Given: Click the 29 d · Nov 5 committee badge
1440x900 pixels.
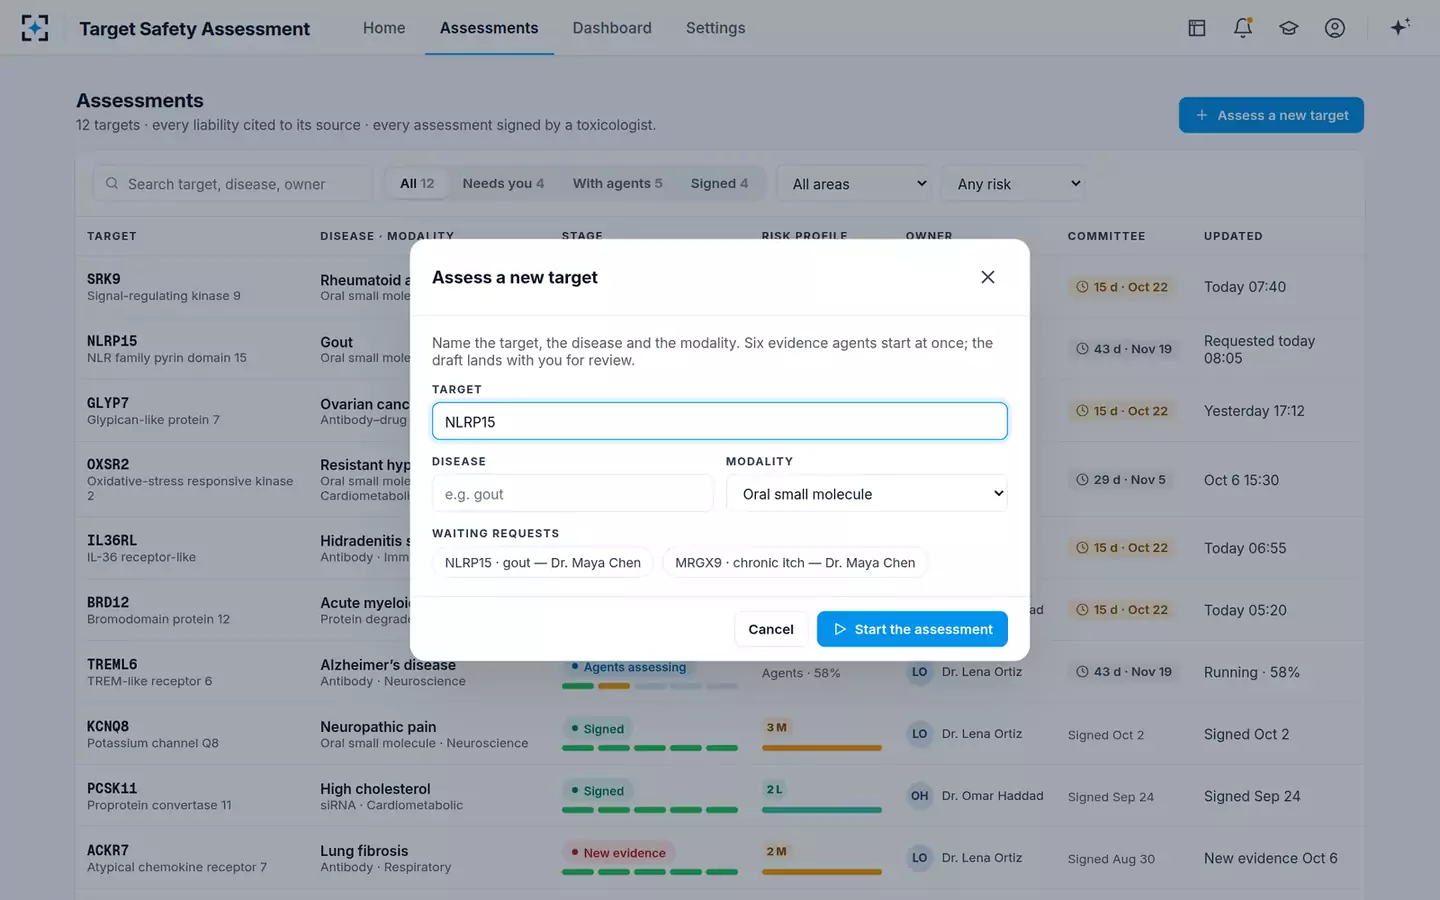Looking at the screenshot, I should pyautogui.click(x=1120, y=480).
